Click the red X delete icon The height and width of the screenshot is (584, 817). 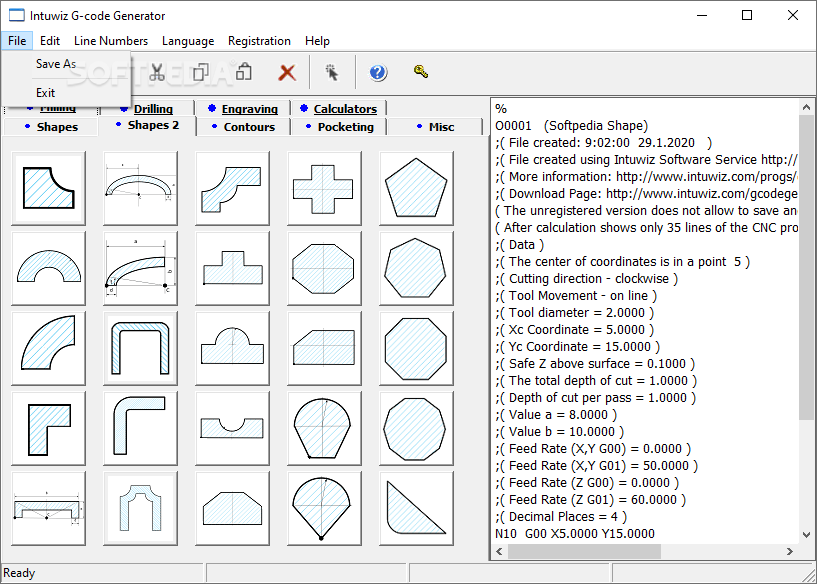[287, 72]
